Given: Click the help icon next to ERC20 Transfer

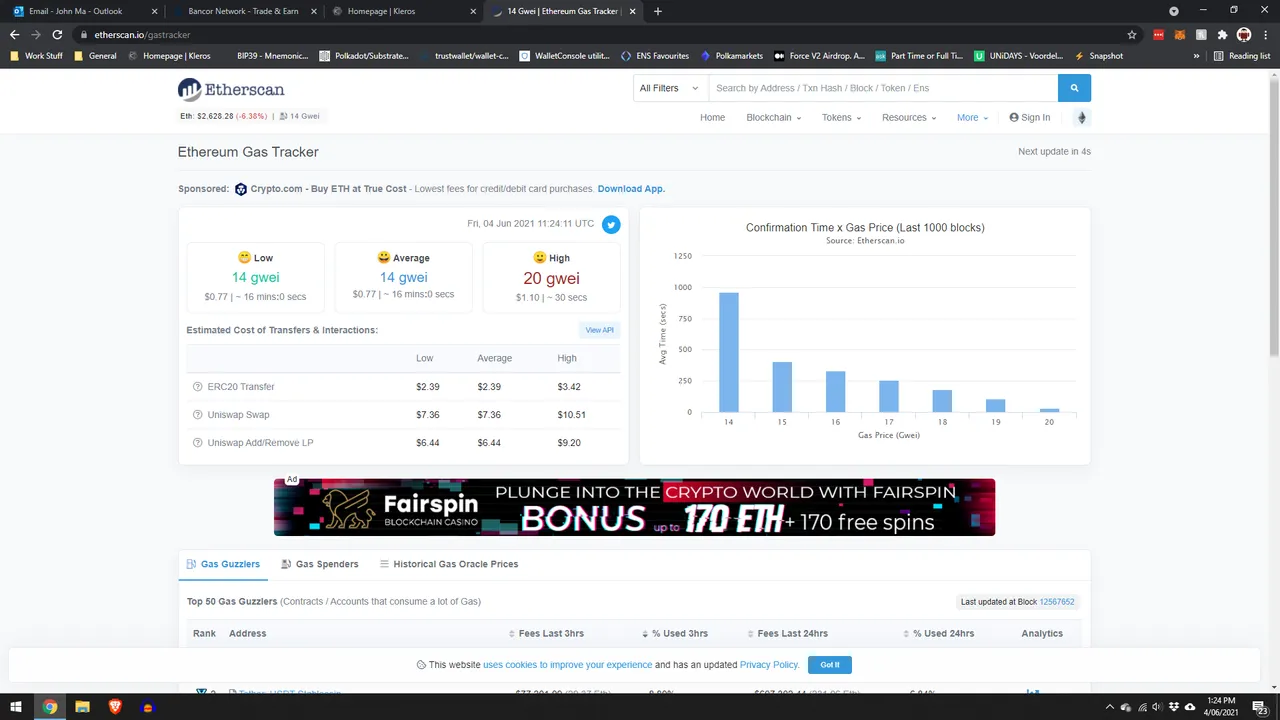Looking at the screenshot, I should pyautogui.click(x=198, y=387).
